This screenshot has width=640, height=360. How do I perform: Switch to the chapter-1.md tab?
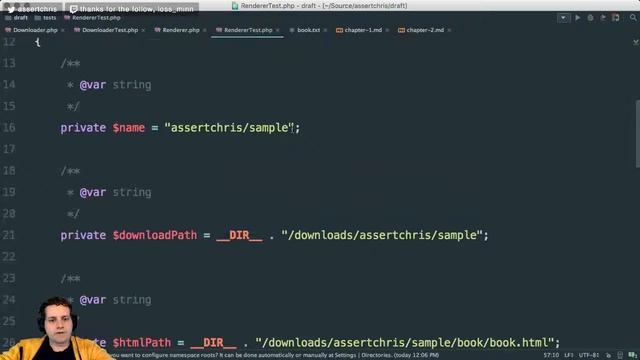tap(363, 30)
